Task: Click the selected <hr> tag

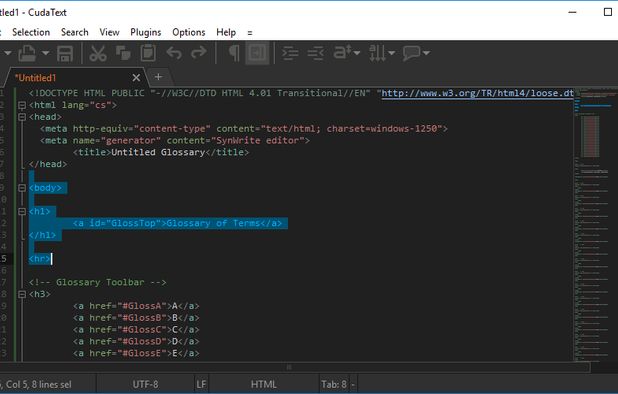Action: tap(40, 259)
